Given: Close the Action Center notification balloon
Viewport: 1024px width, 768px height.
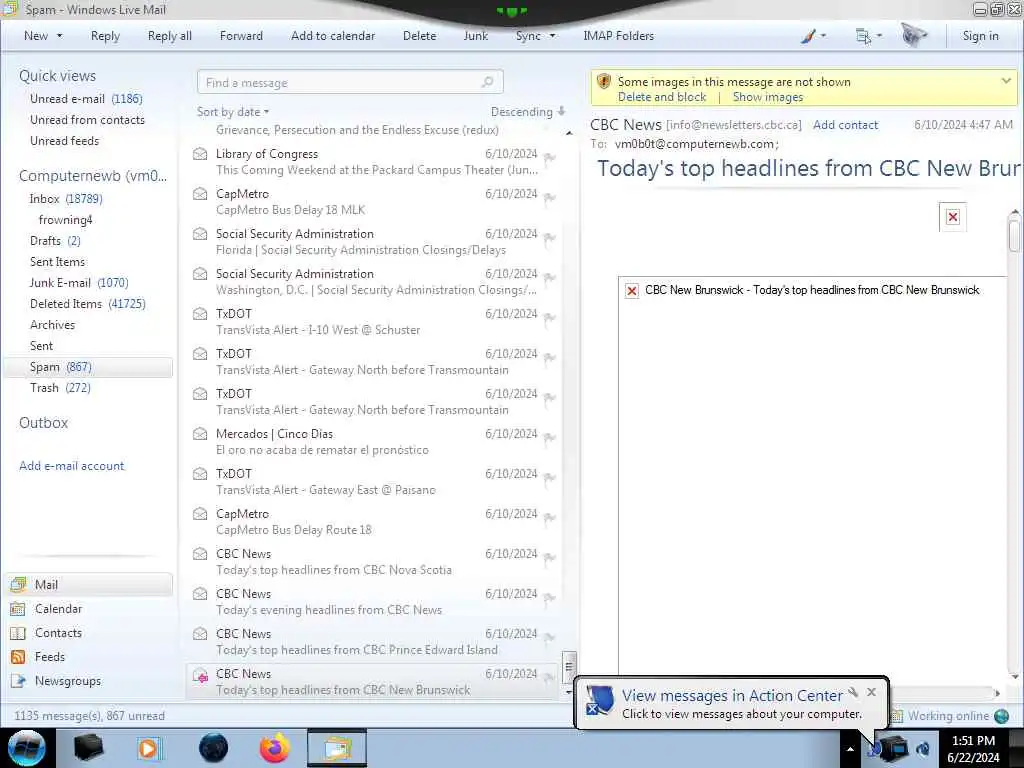Looking at the screenshot, I should pyautogui.click(x=872, y=692).
